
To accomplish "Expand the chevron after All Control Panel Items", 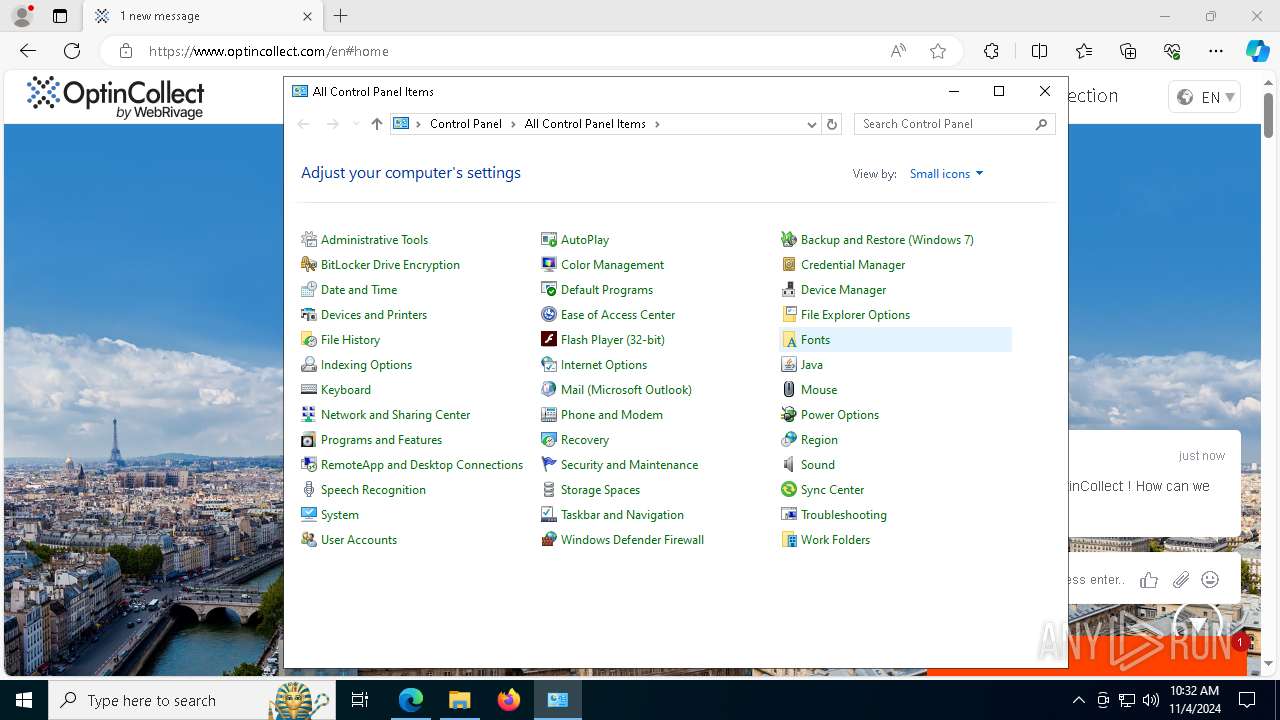I will pos(657,124).
